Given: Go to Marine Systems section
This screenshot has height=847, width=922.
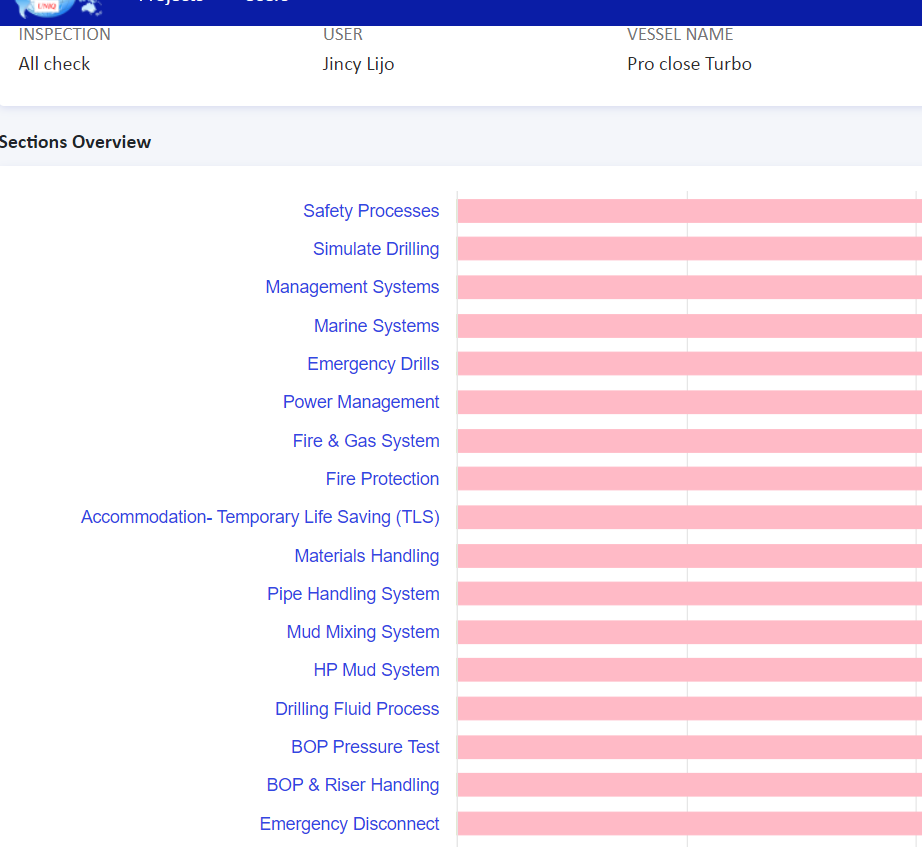Looking at the screenshot, I should click(376, 326).
